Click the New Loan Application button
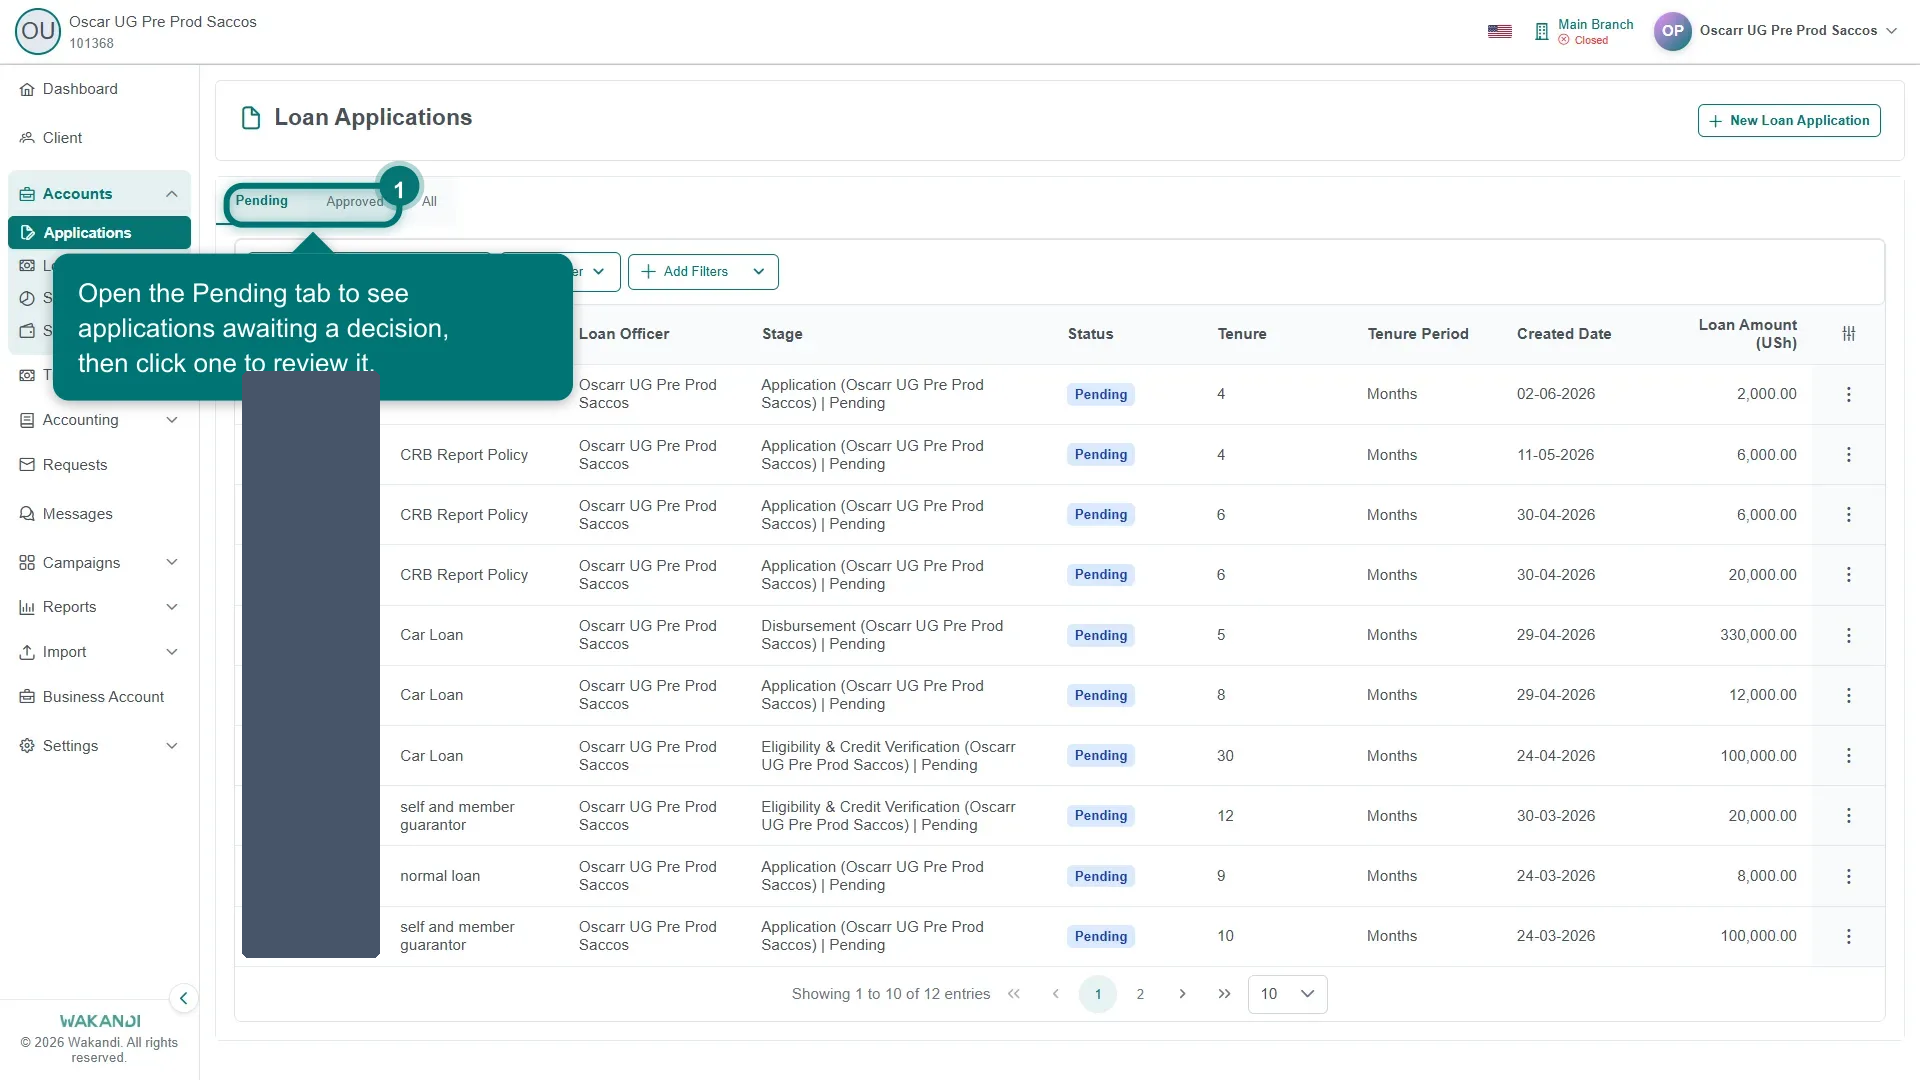This screenshot has width=1920, height=1080. (x=1789, y=121)
